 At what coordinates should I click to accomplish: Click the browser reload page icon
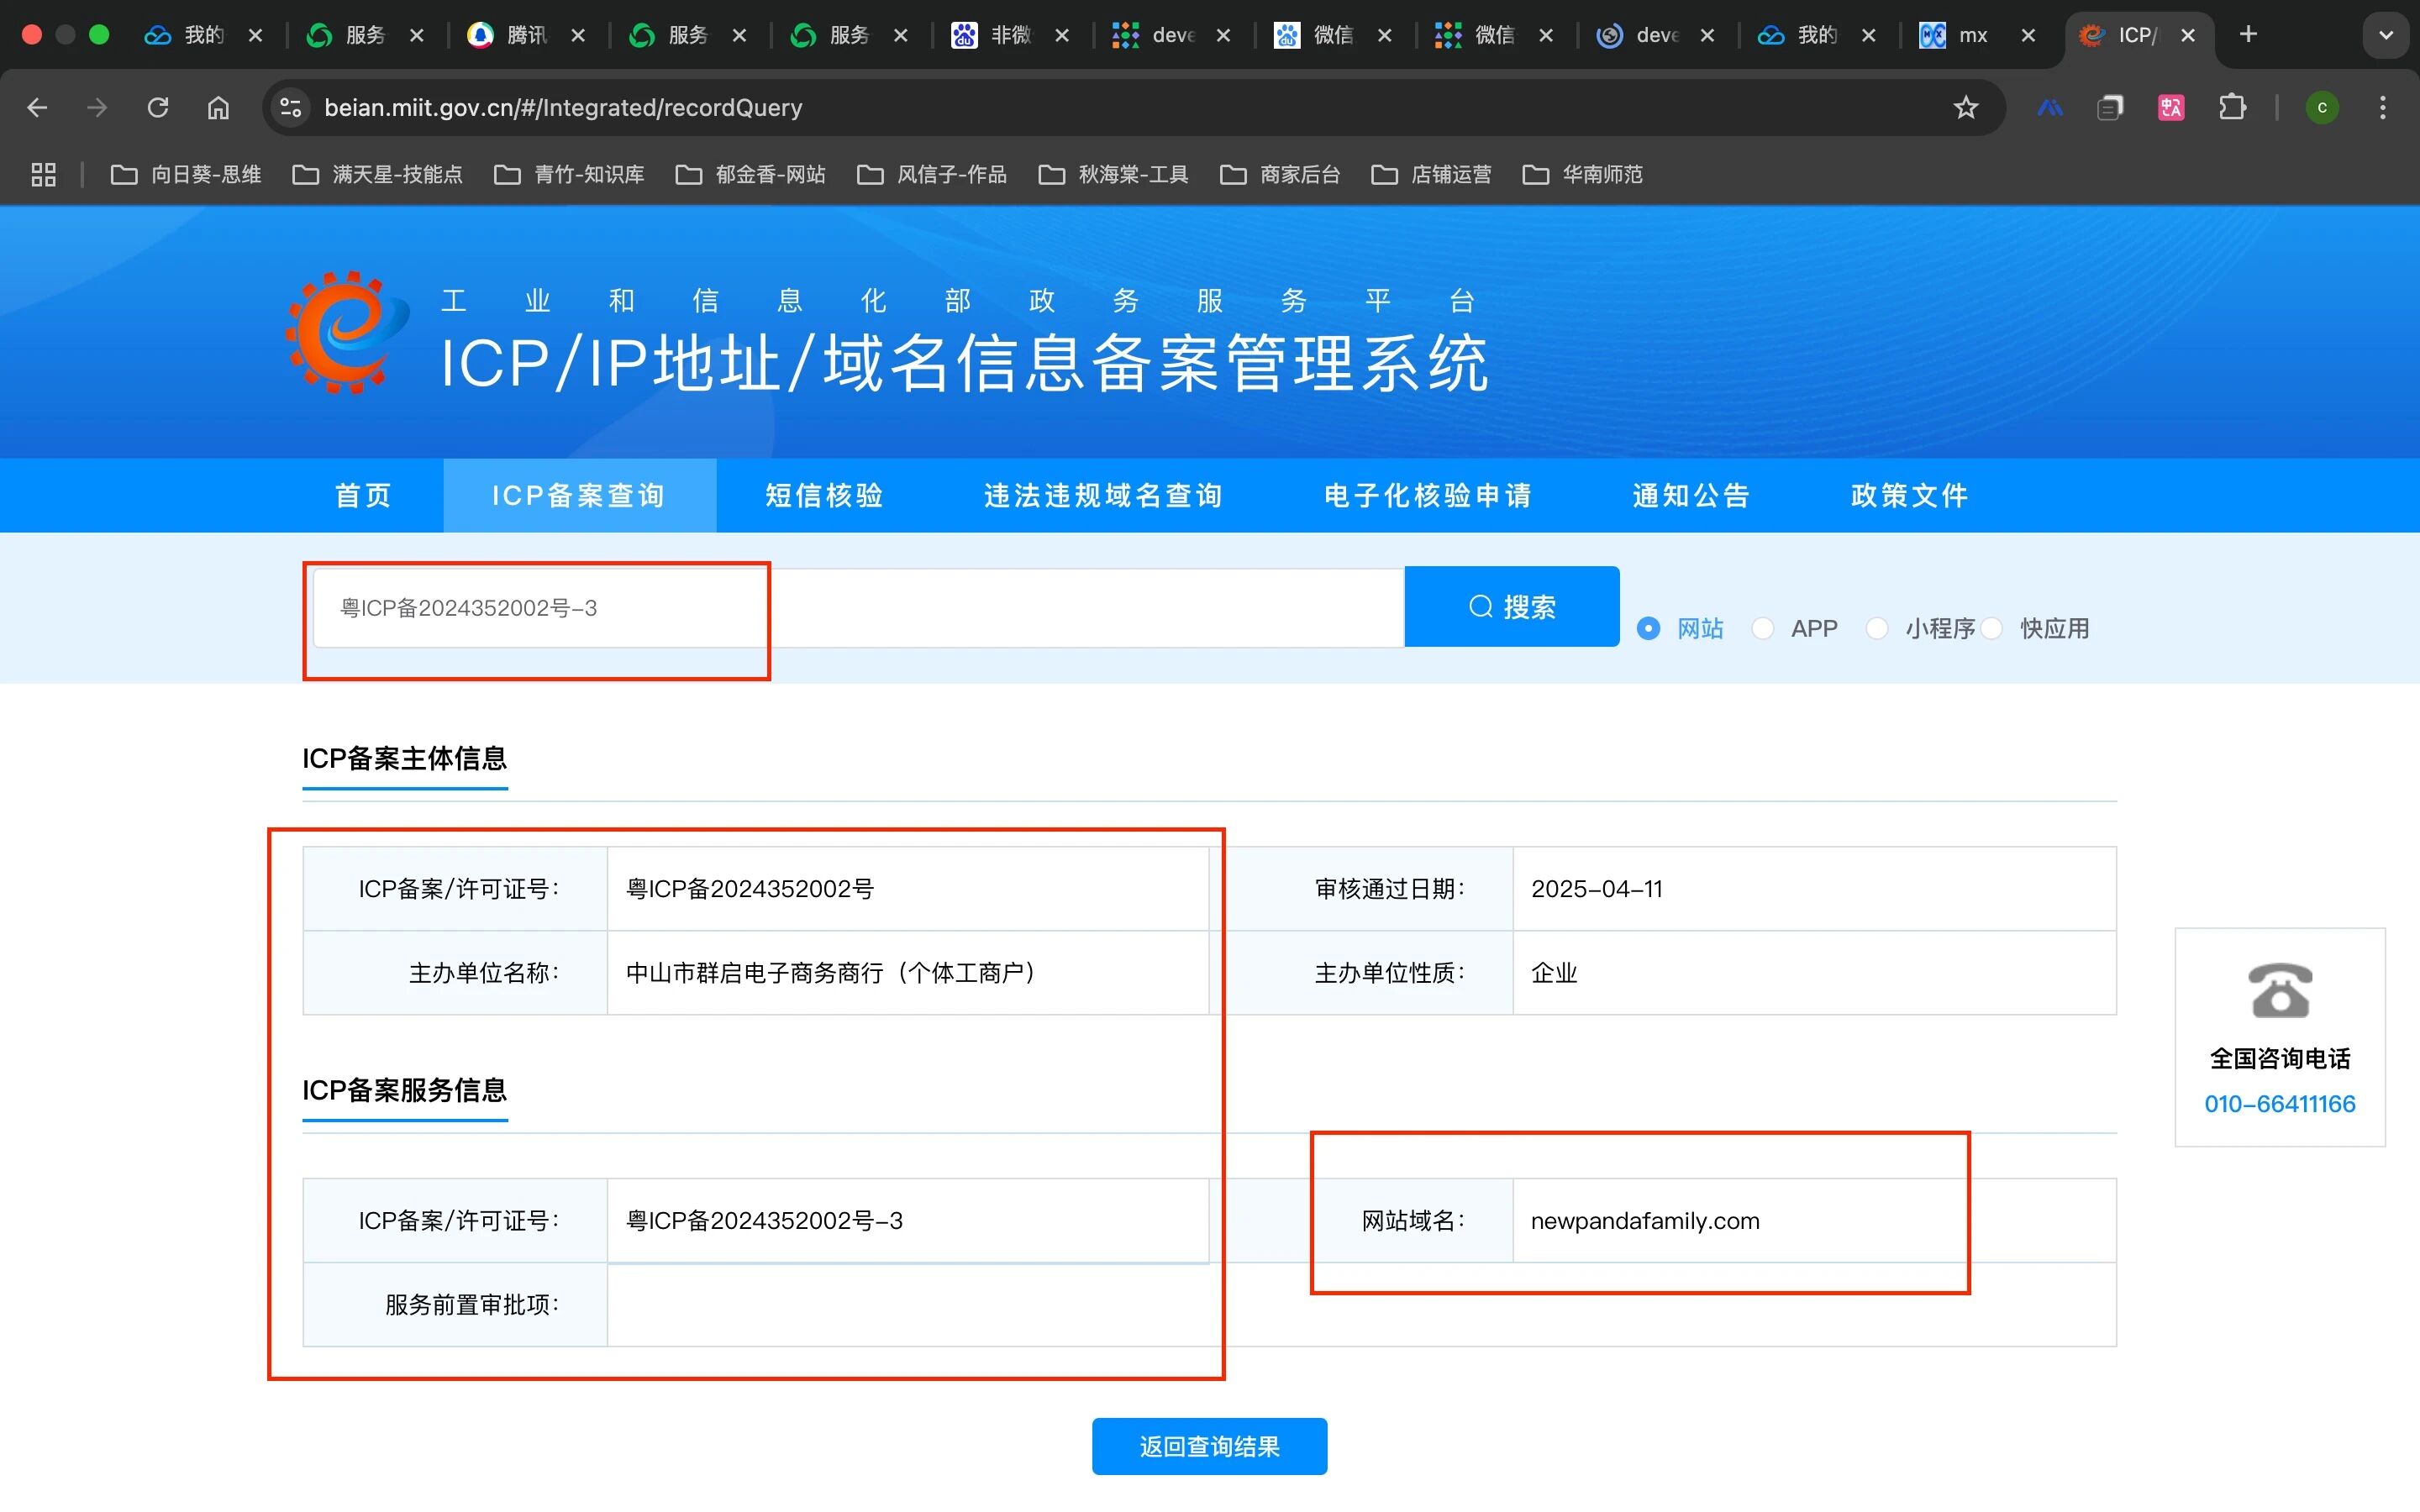click(x=158, y=107)
